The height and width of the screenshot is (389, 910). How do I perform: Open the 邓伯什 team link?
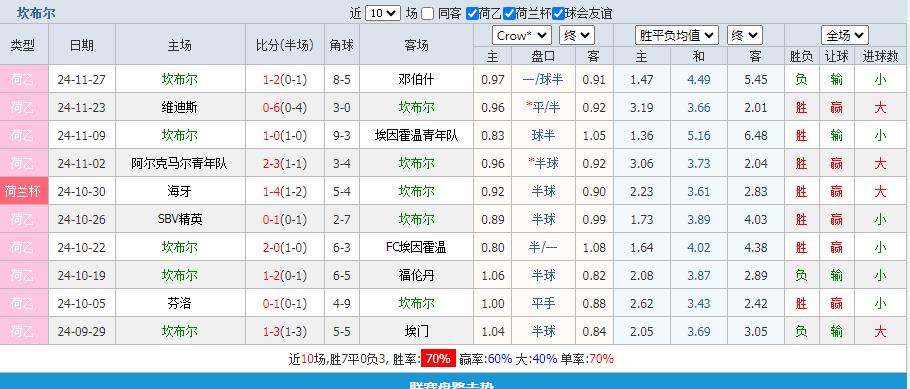point(416,80)
